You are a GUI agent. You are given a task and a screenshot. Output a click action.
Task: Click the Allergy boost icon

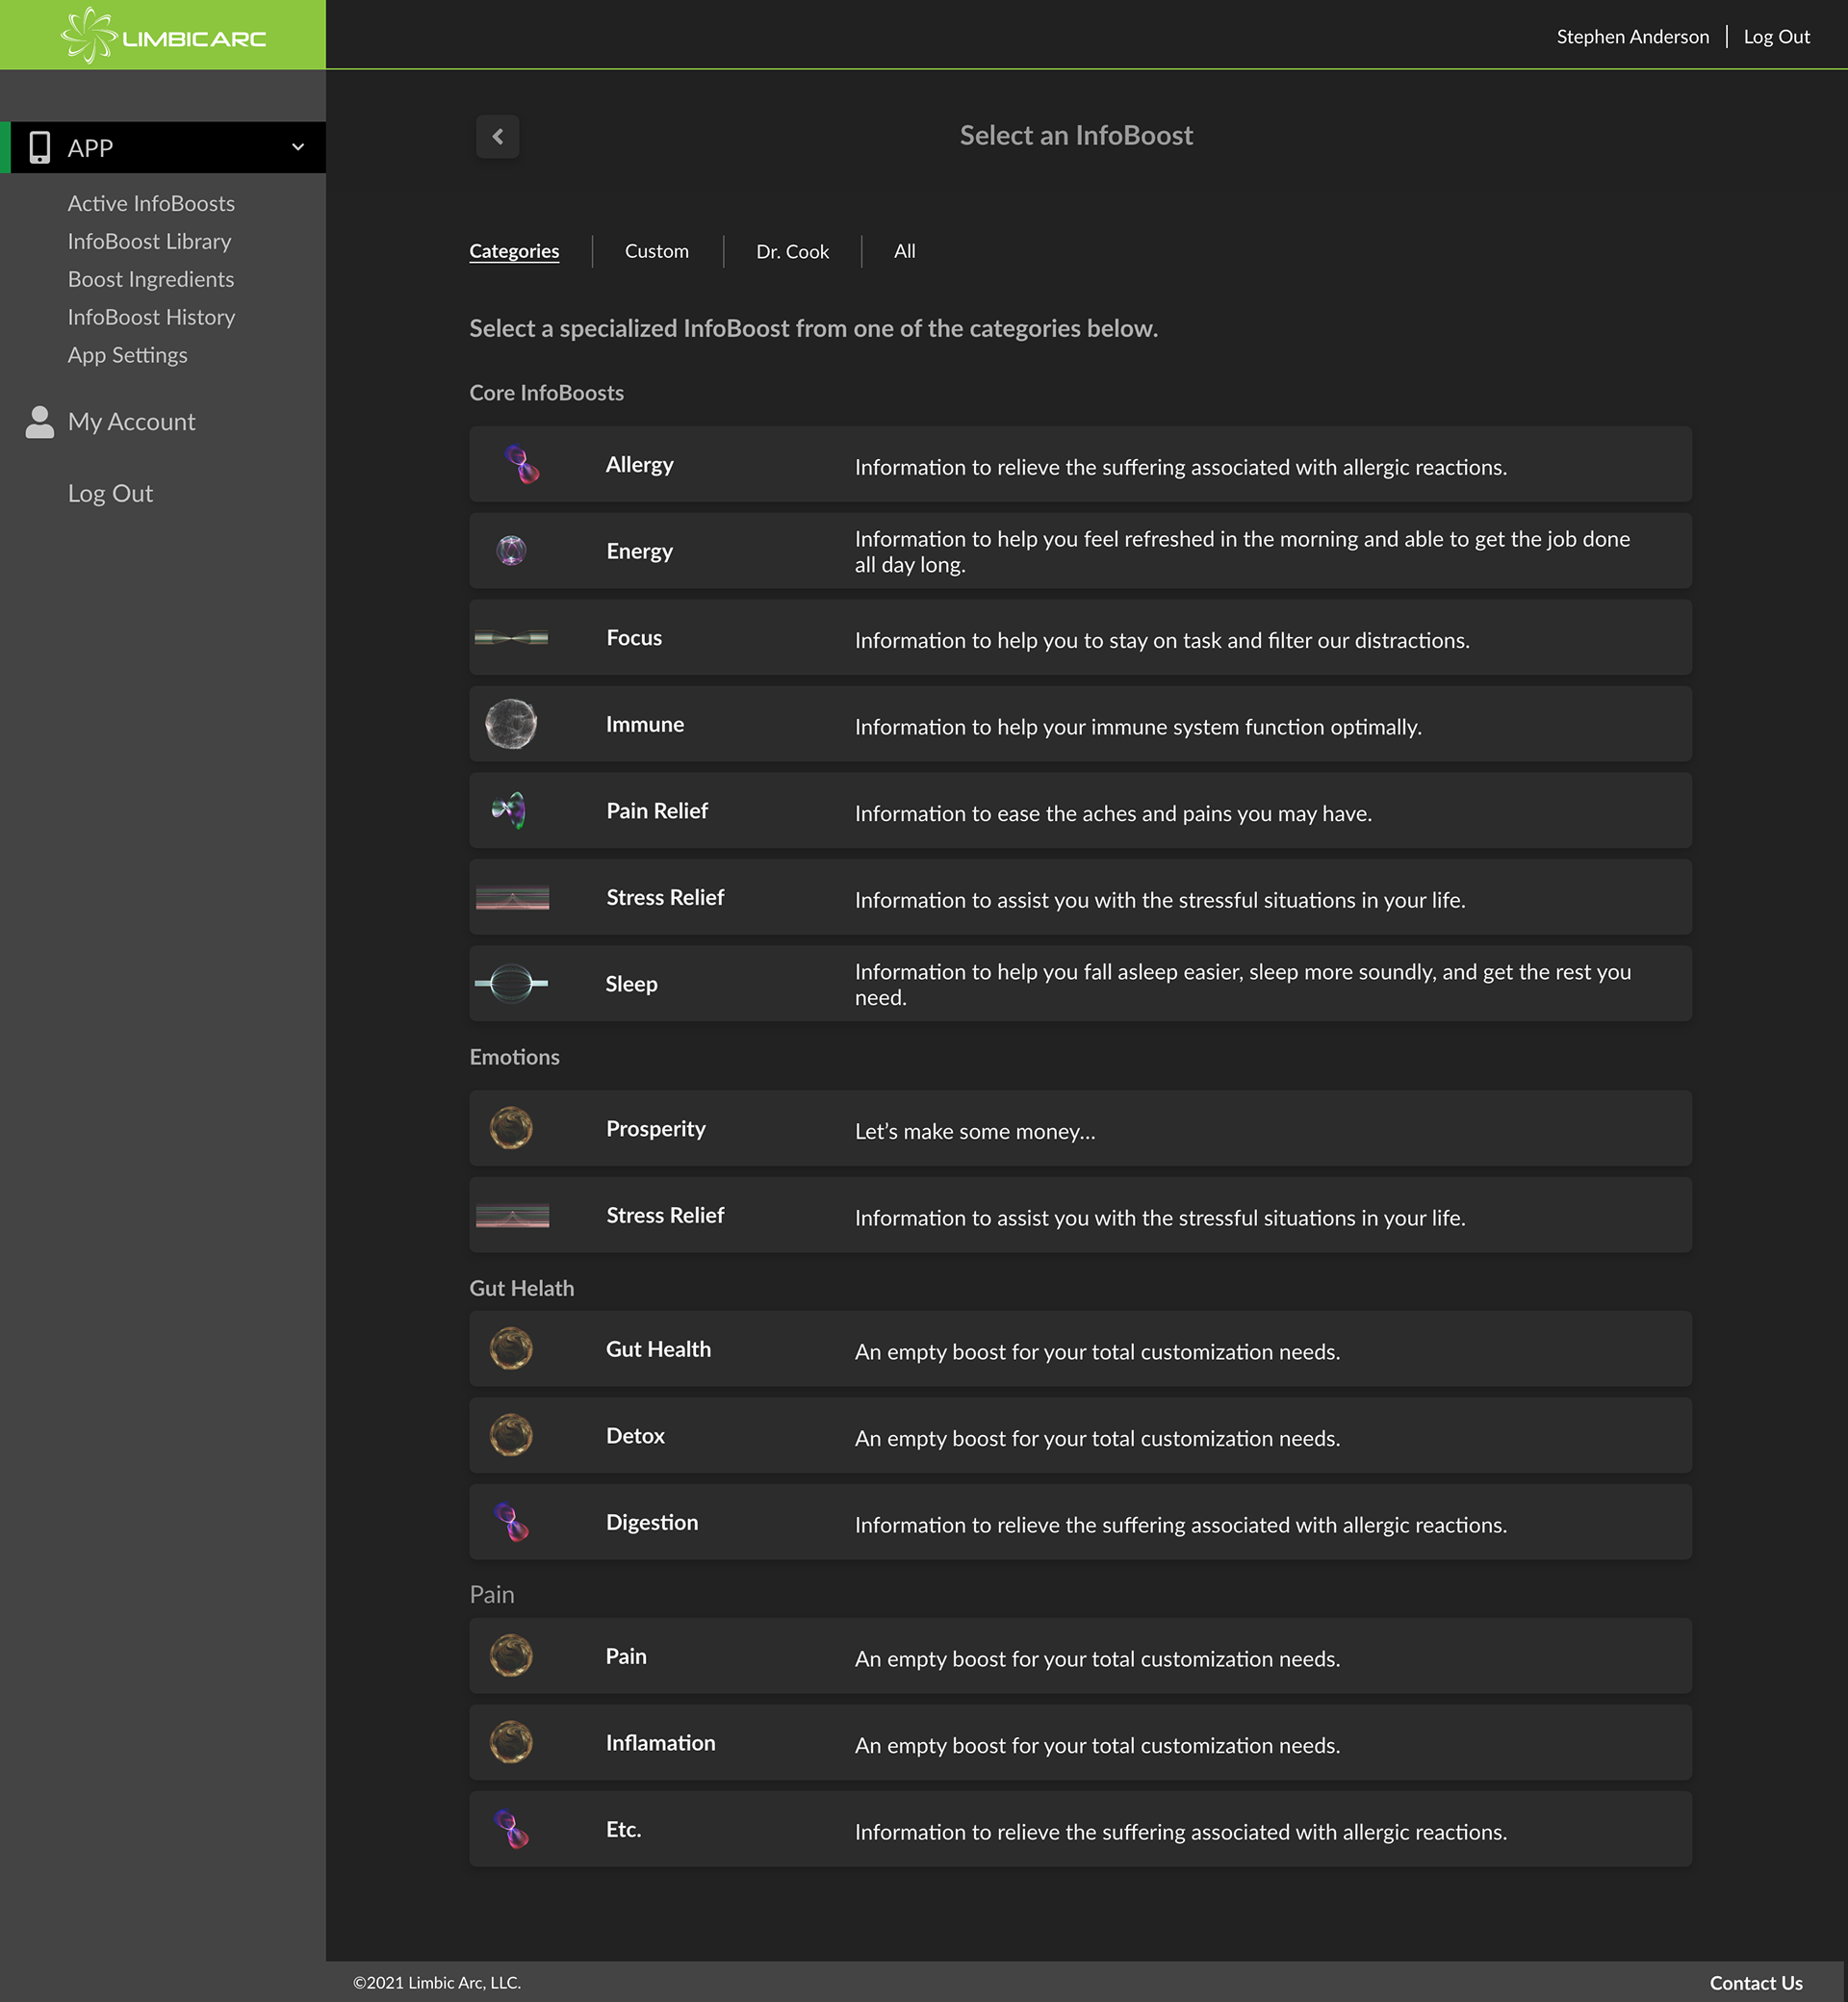[521, 464]
